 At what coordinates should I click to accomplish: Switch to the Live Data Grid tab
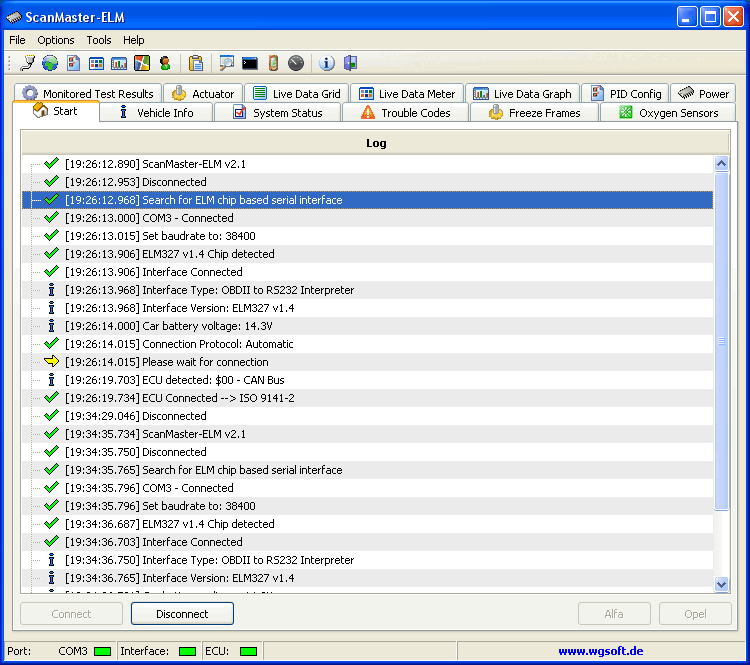pos(297,93)
